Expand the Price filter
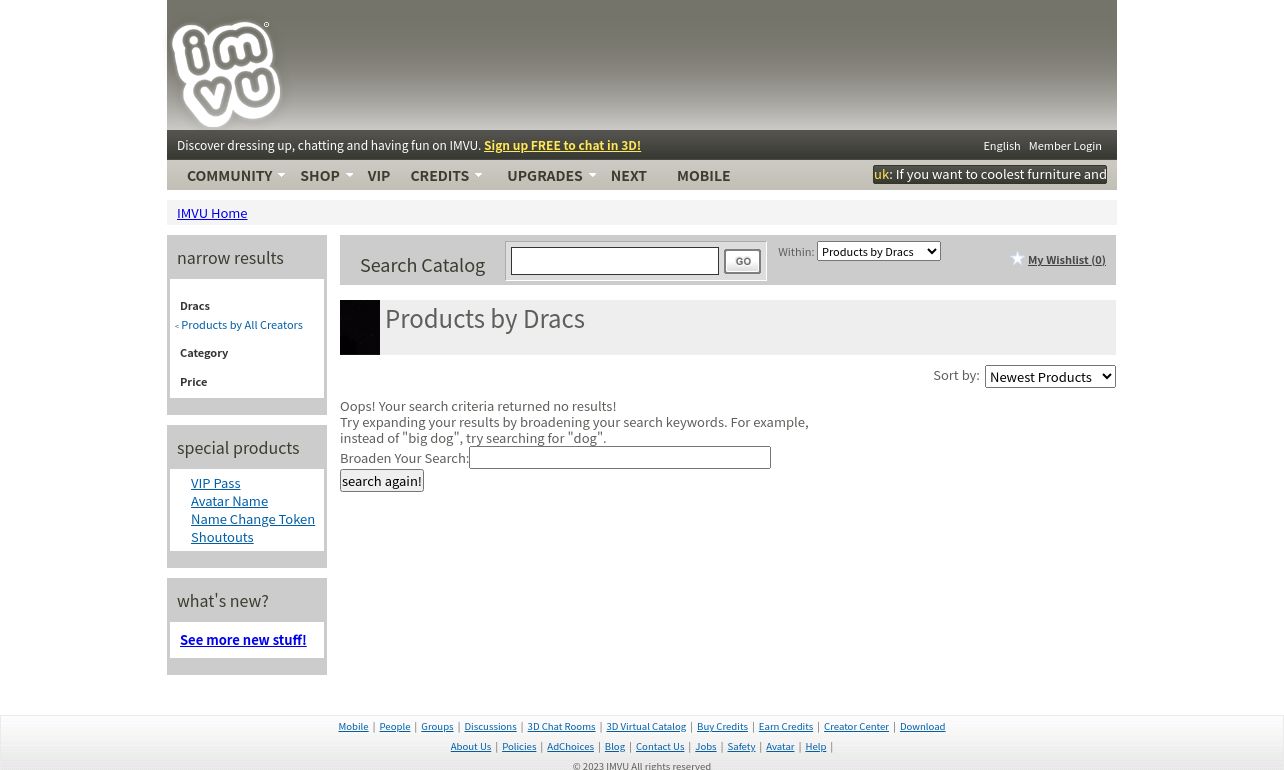 tap(193, 382)
